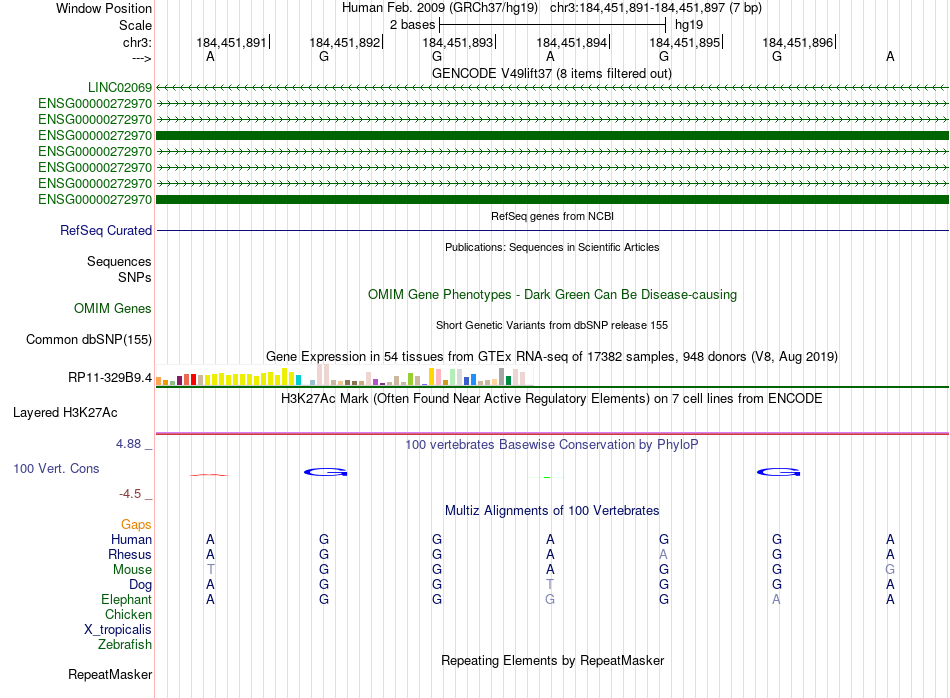
Task: Click the chr3:184,451,891-184,451,897 (7 bp) coordinates
Action: click(x=656, y=8)
